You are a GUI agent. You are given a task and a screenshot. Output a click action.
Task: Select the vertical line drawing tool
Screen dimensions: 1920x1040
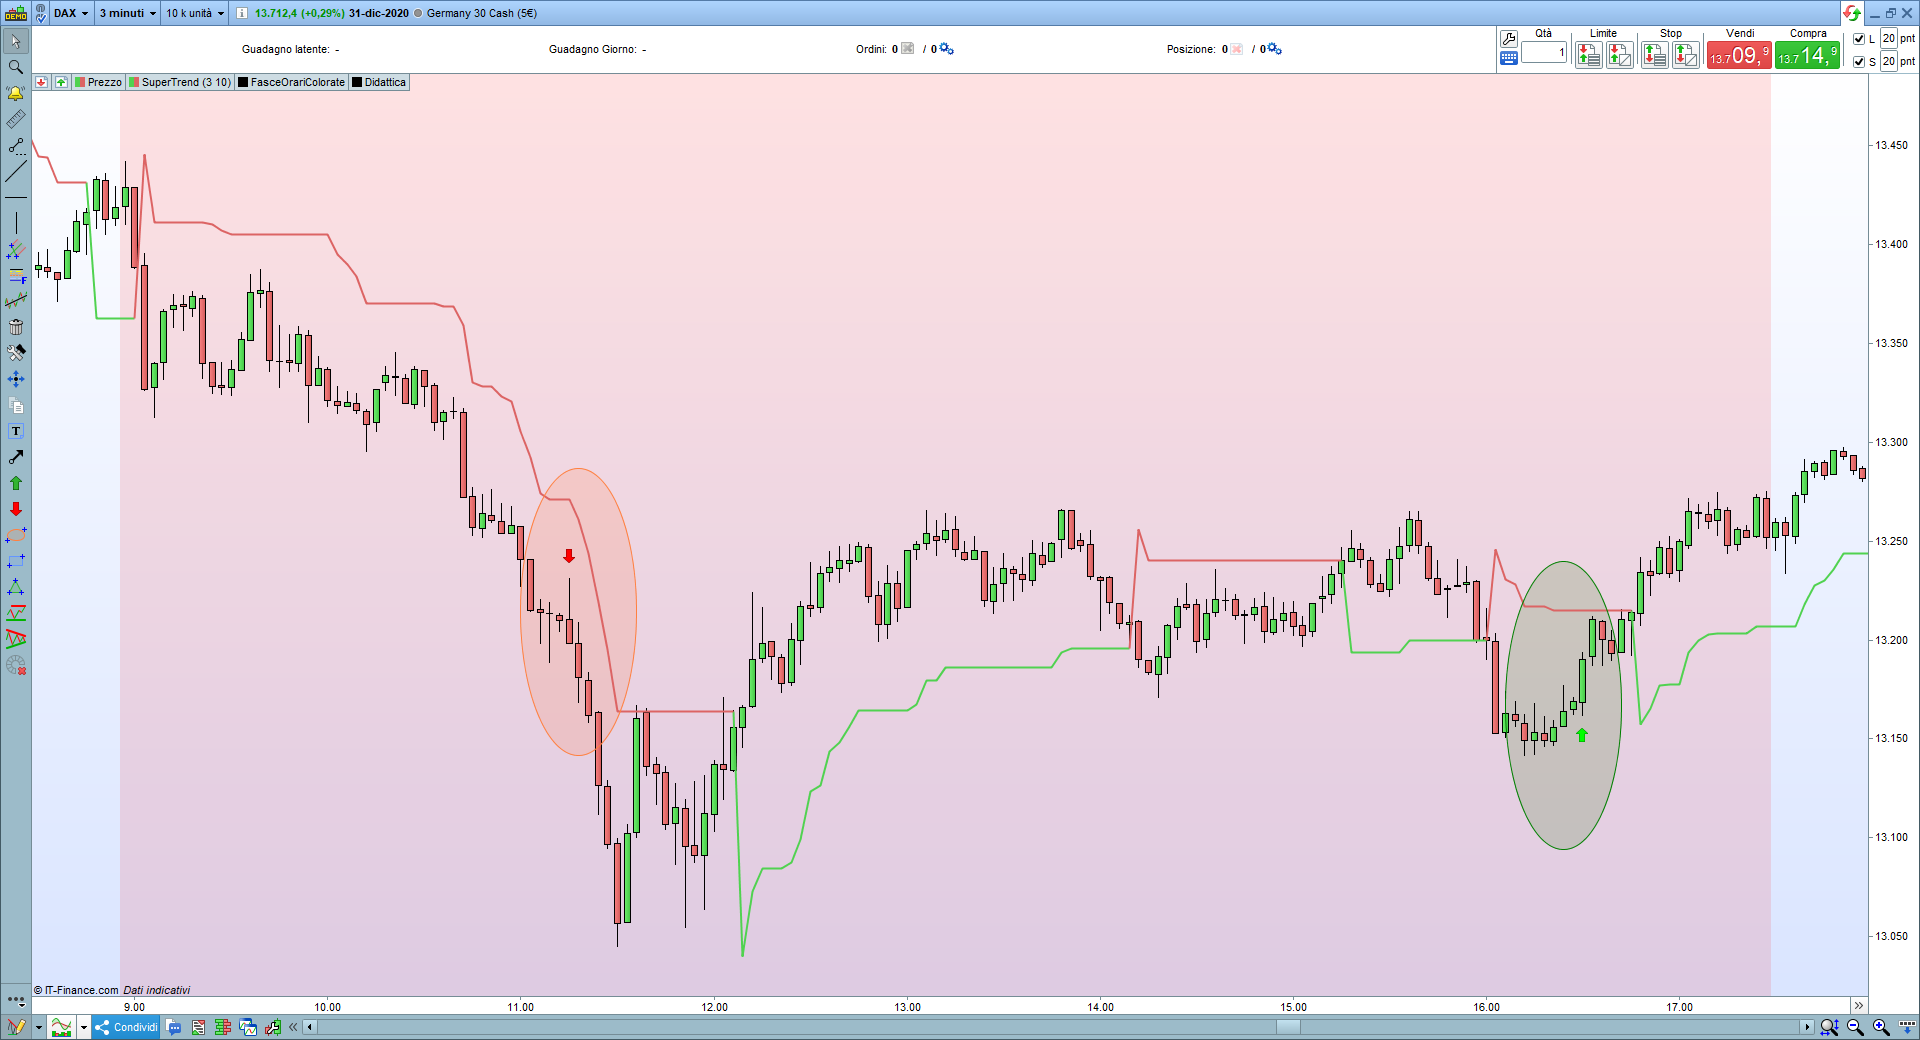coord(16,223)
